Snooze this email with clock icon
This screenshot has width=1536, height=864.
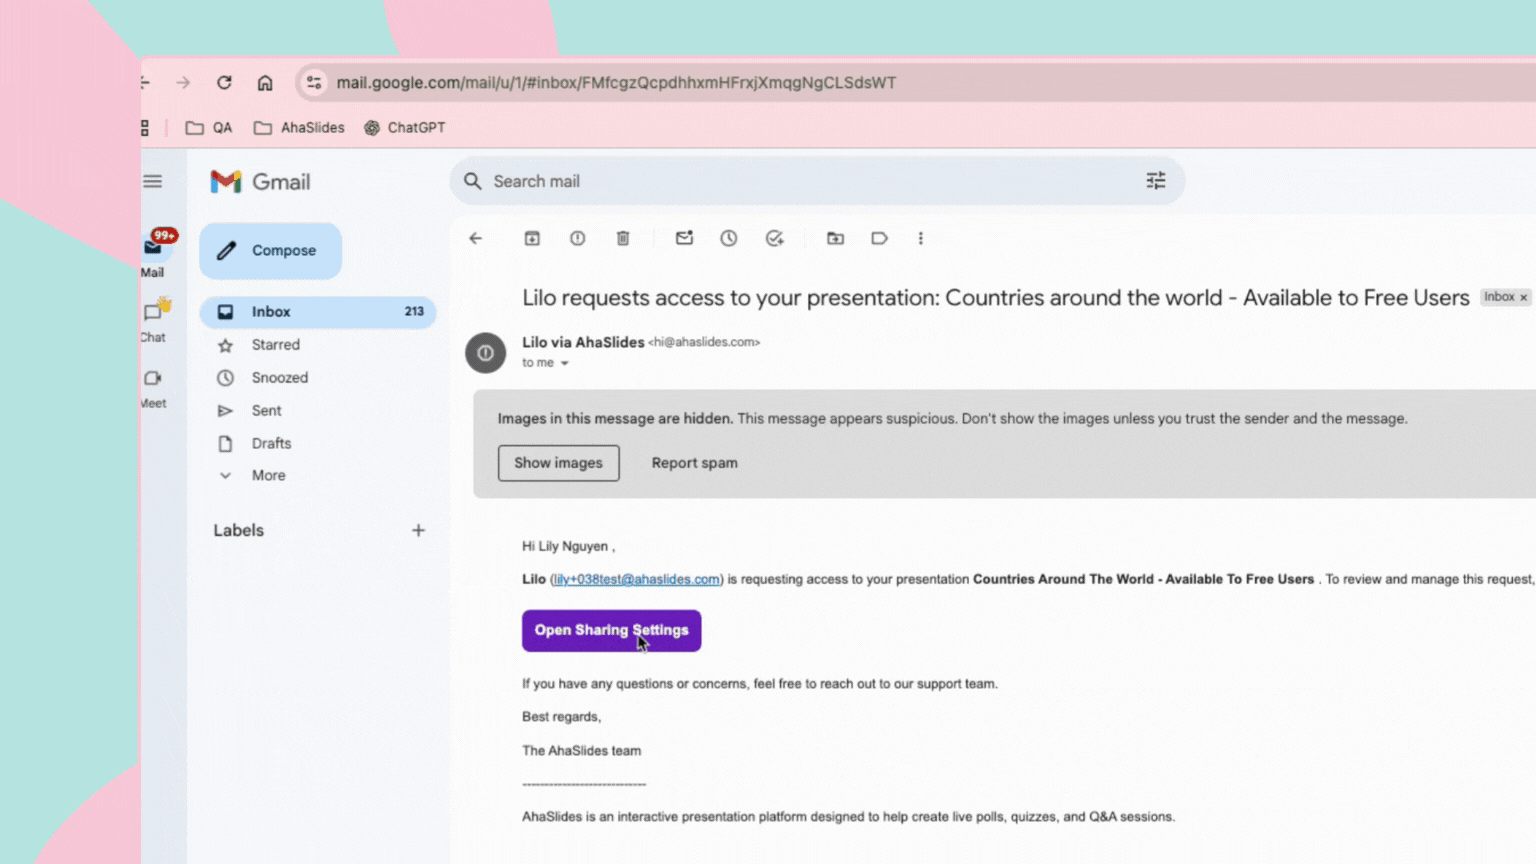click(729, 238)
